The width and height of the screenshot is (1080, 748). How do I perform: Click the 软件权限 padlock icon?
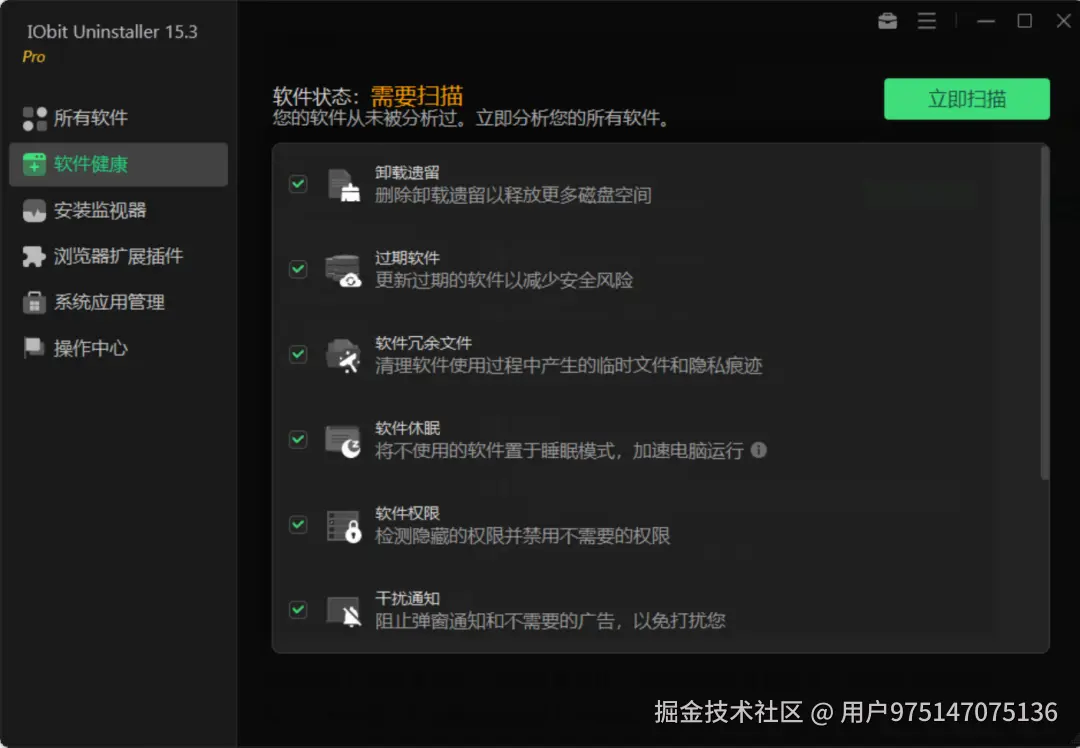tap(344, 526)
